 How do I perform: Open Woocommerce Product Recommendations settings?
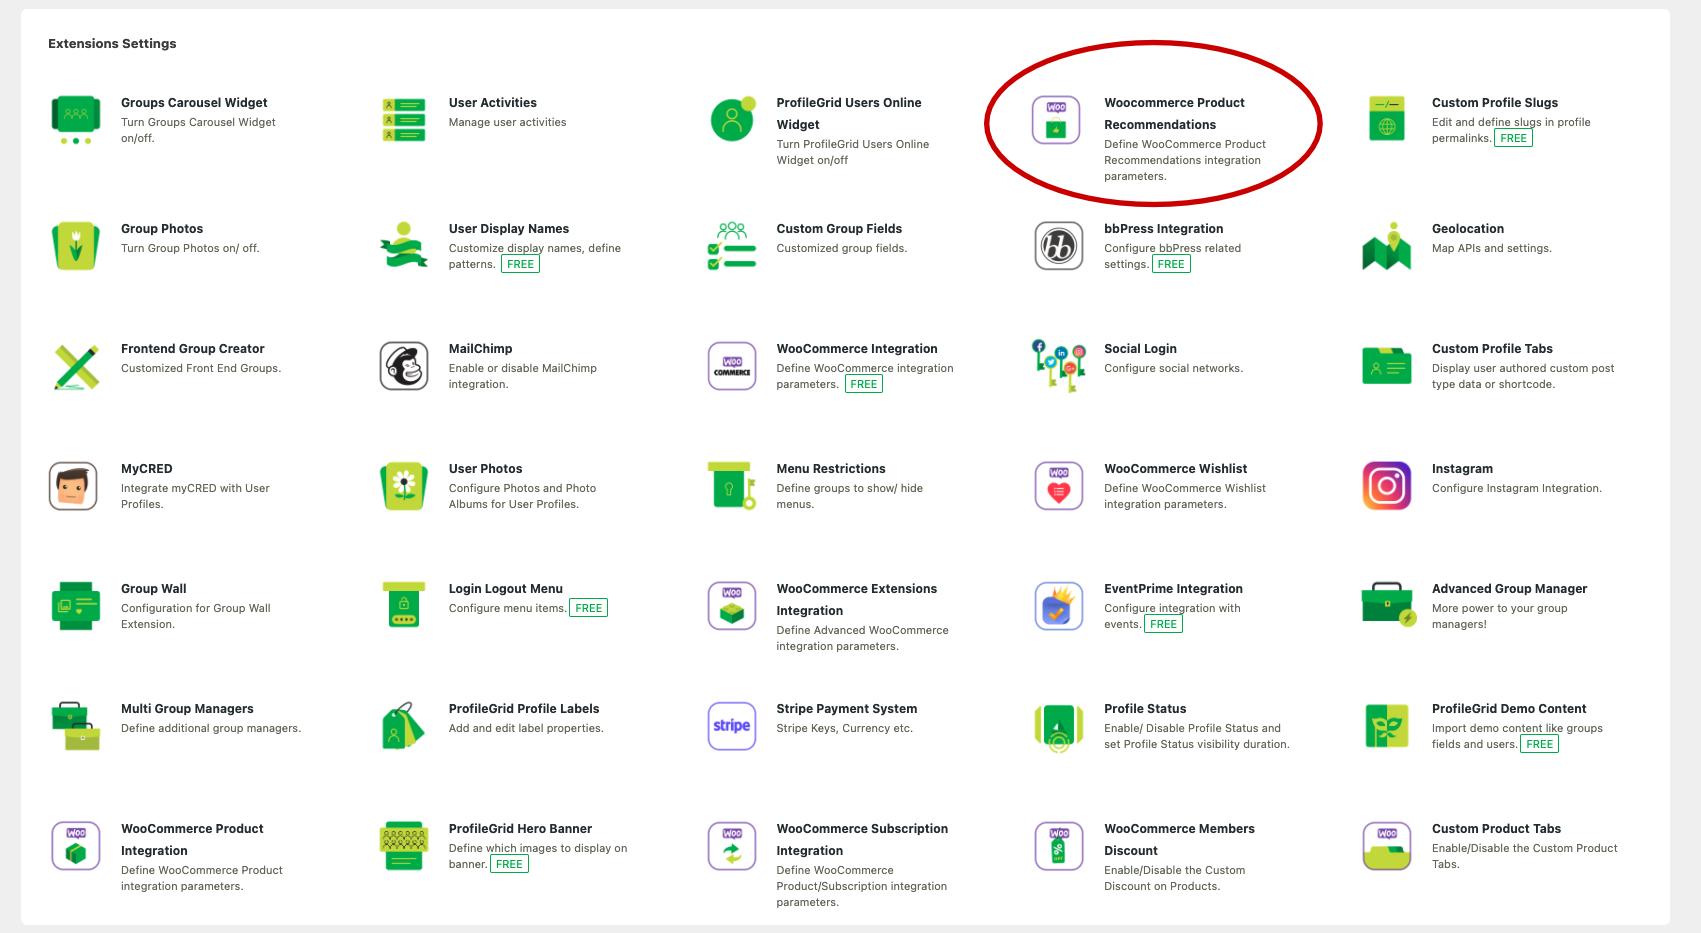click(x=1174, y=113)
